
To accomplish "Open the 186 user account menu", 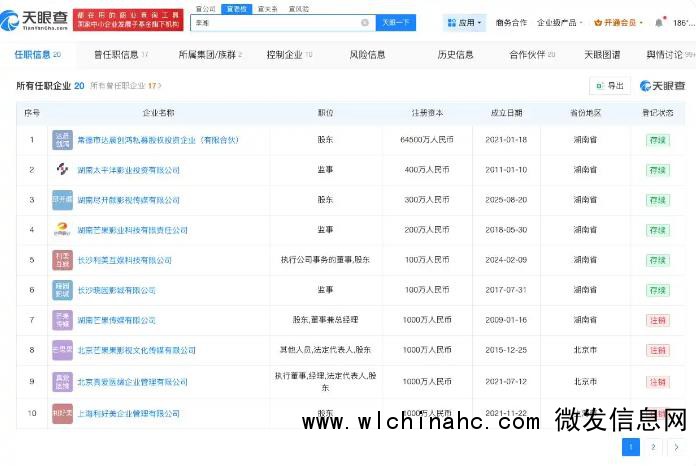I will [x=684, y=23].
